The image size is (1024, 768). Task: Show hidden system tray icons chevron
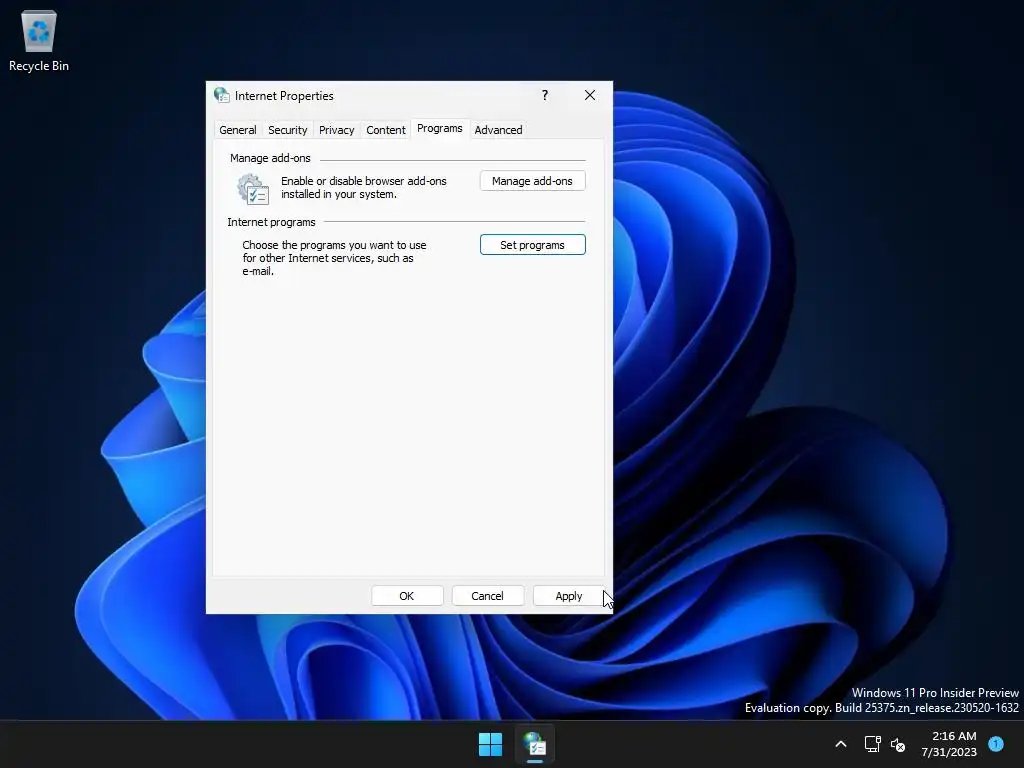coord(841,744)
